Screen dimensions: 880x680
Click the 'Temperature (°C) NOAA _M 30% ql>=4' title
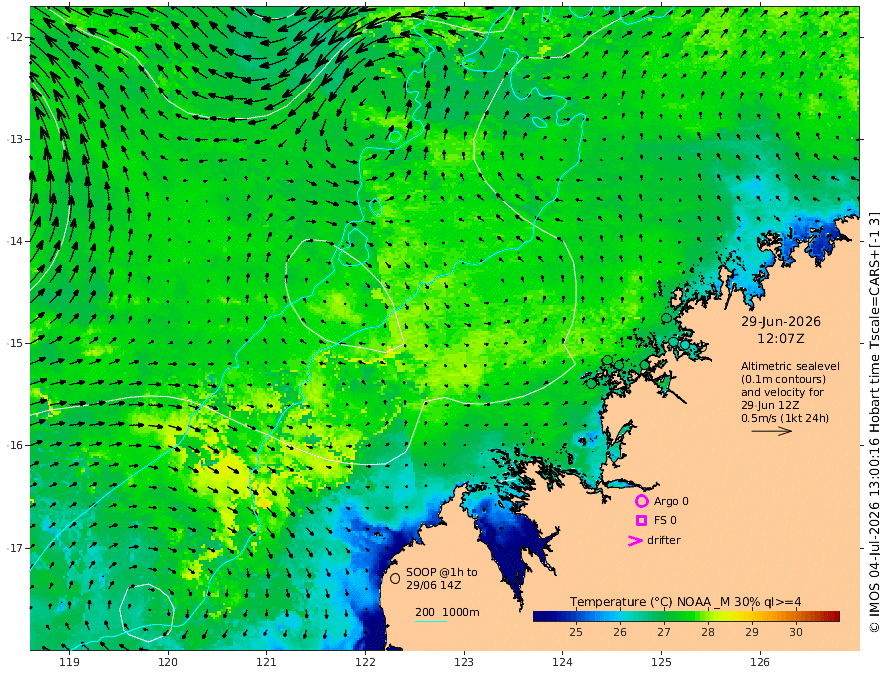[686, 602]
